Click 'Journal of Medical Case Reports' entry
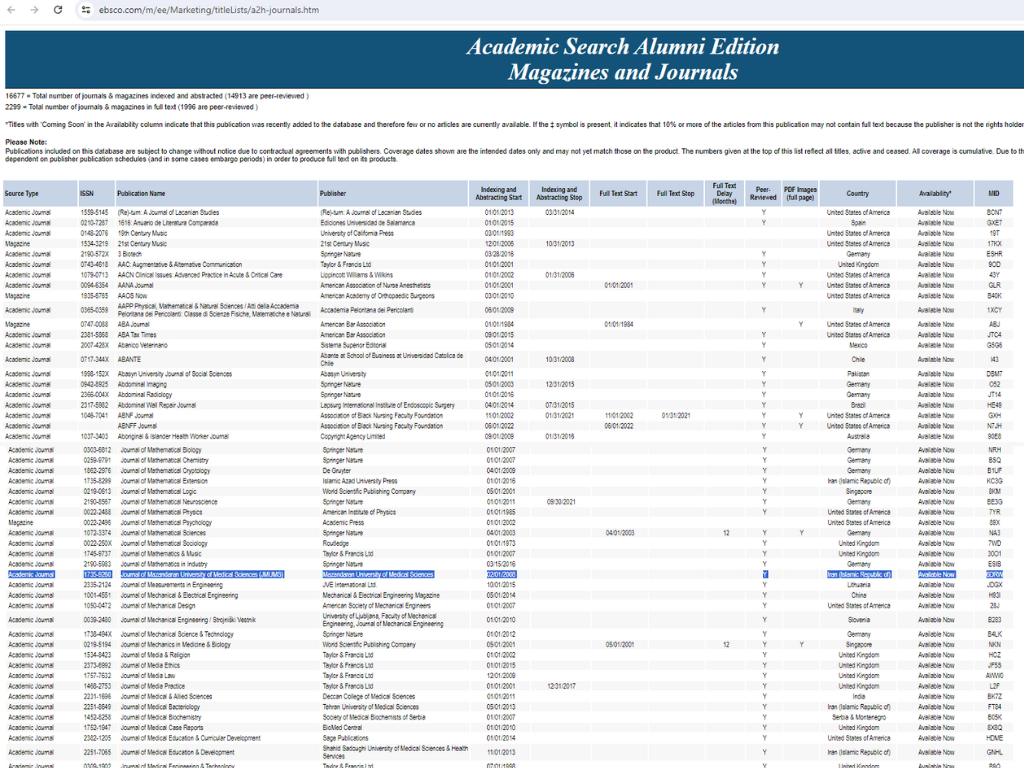Image resolution: width=1024 pixels, height=768 pixels. pos(161,728)
